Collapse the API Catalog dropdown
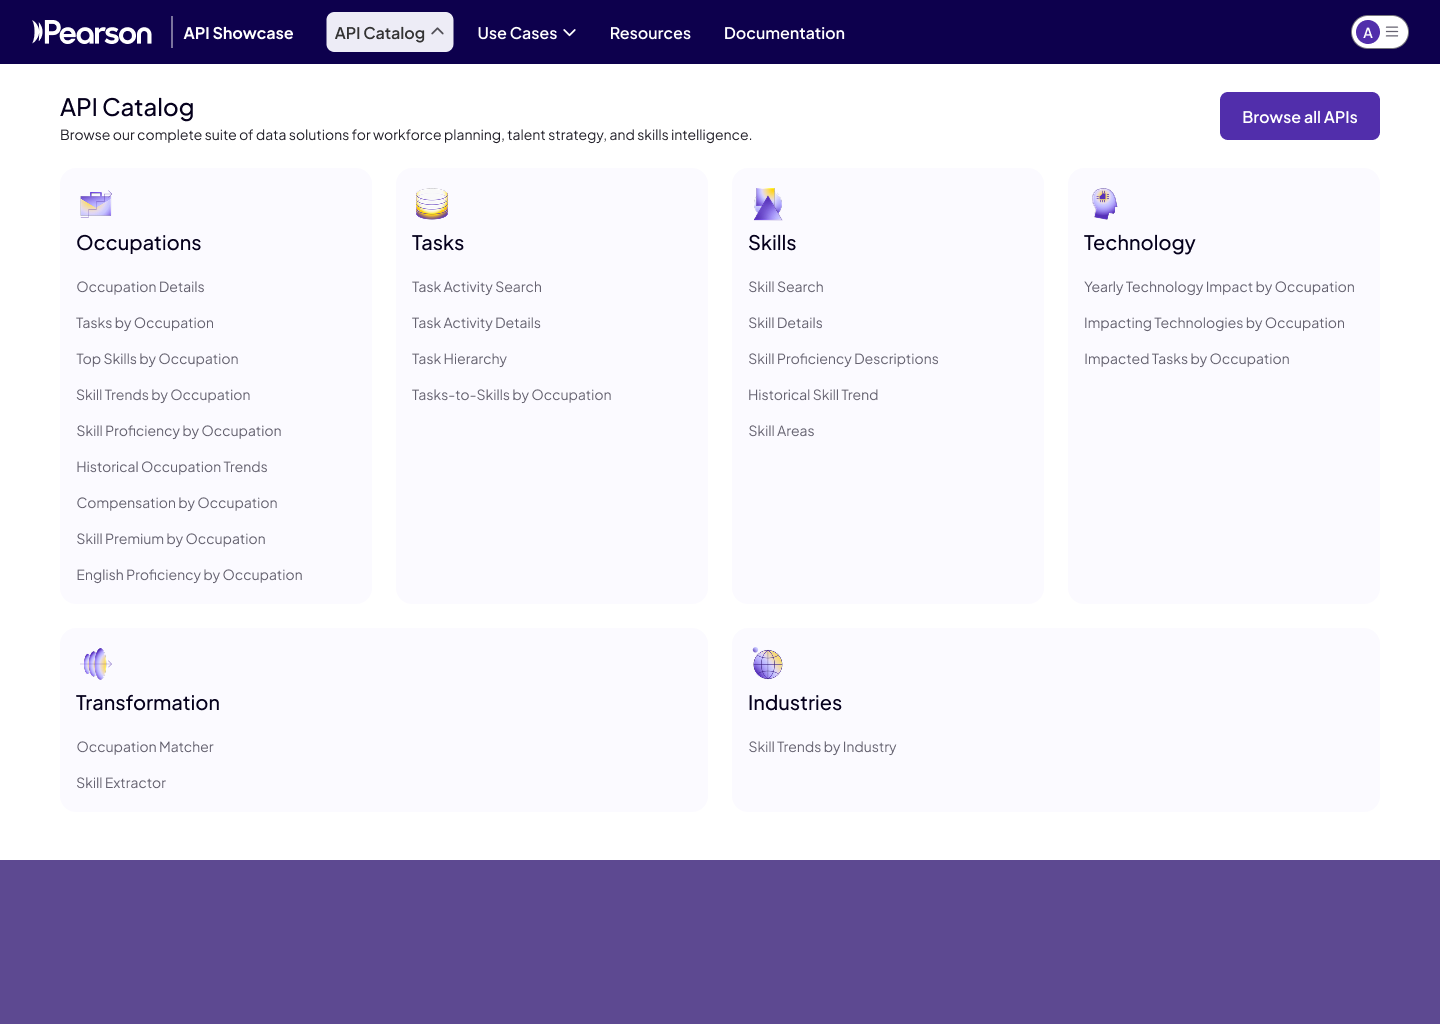 point(390,32)
